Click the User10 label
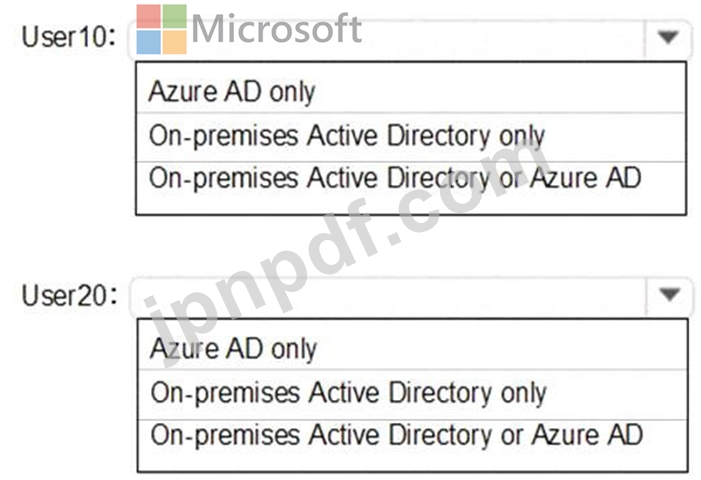Screen dimensions: 701x480 (69, 37)
